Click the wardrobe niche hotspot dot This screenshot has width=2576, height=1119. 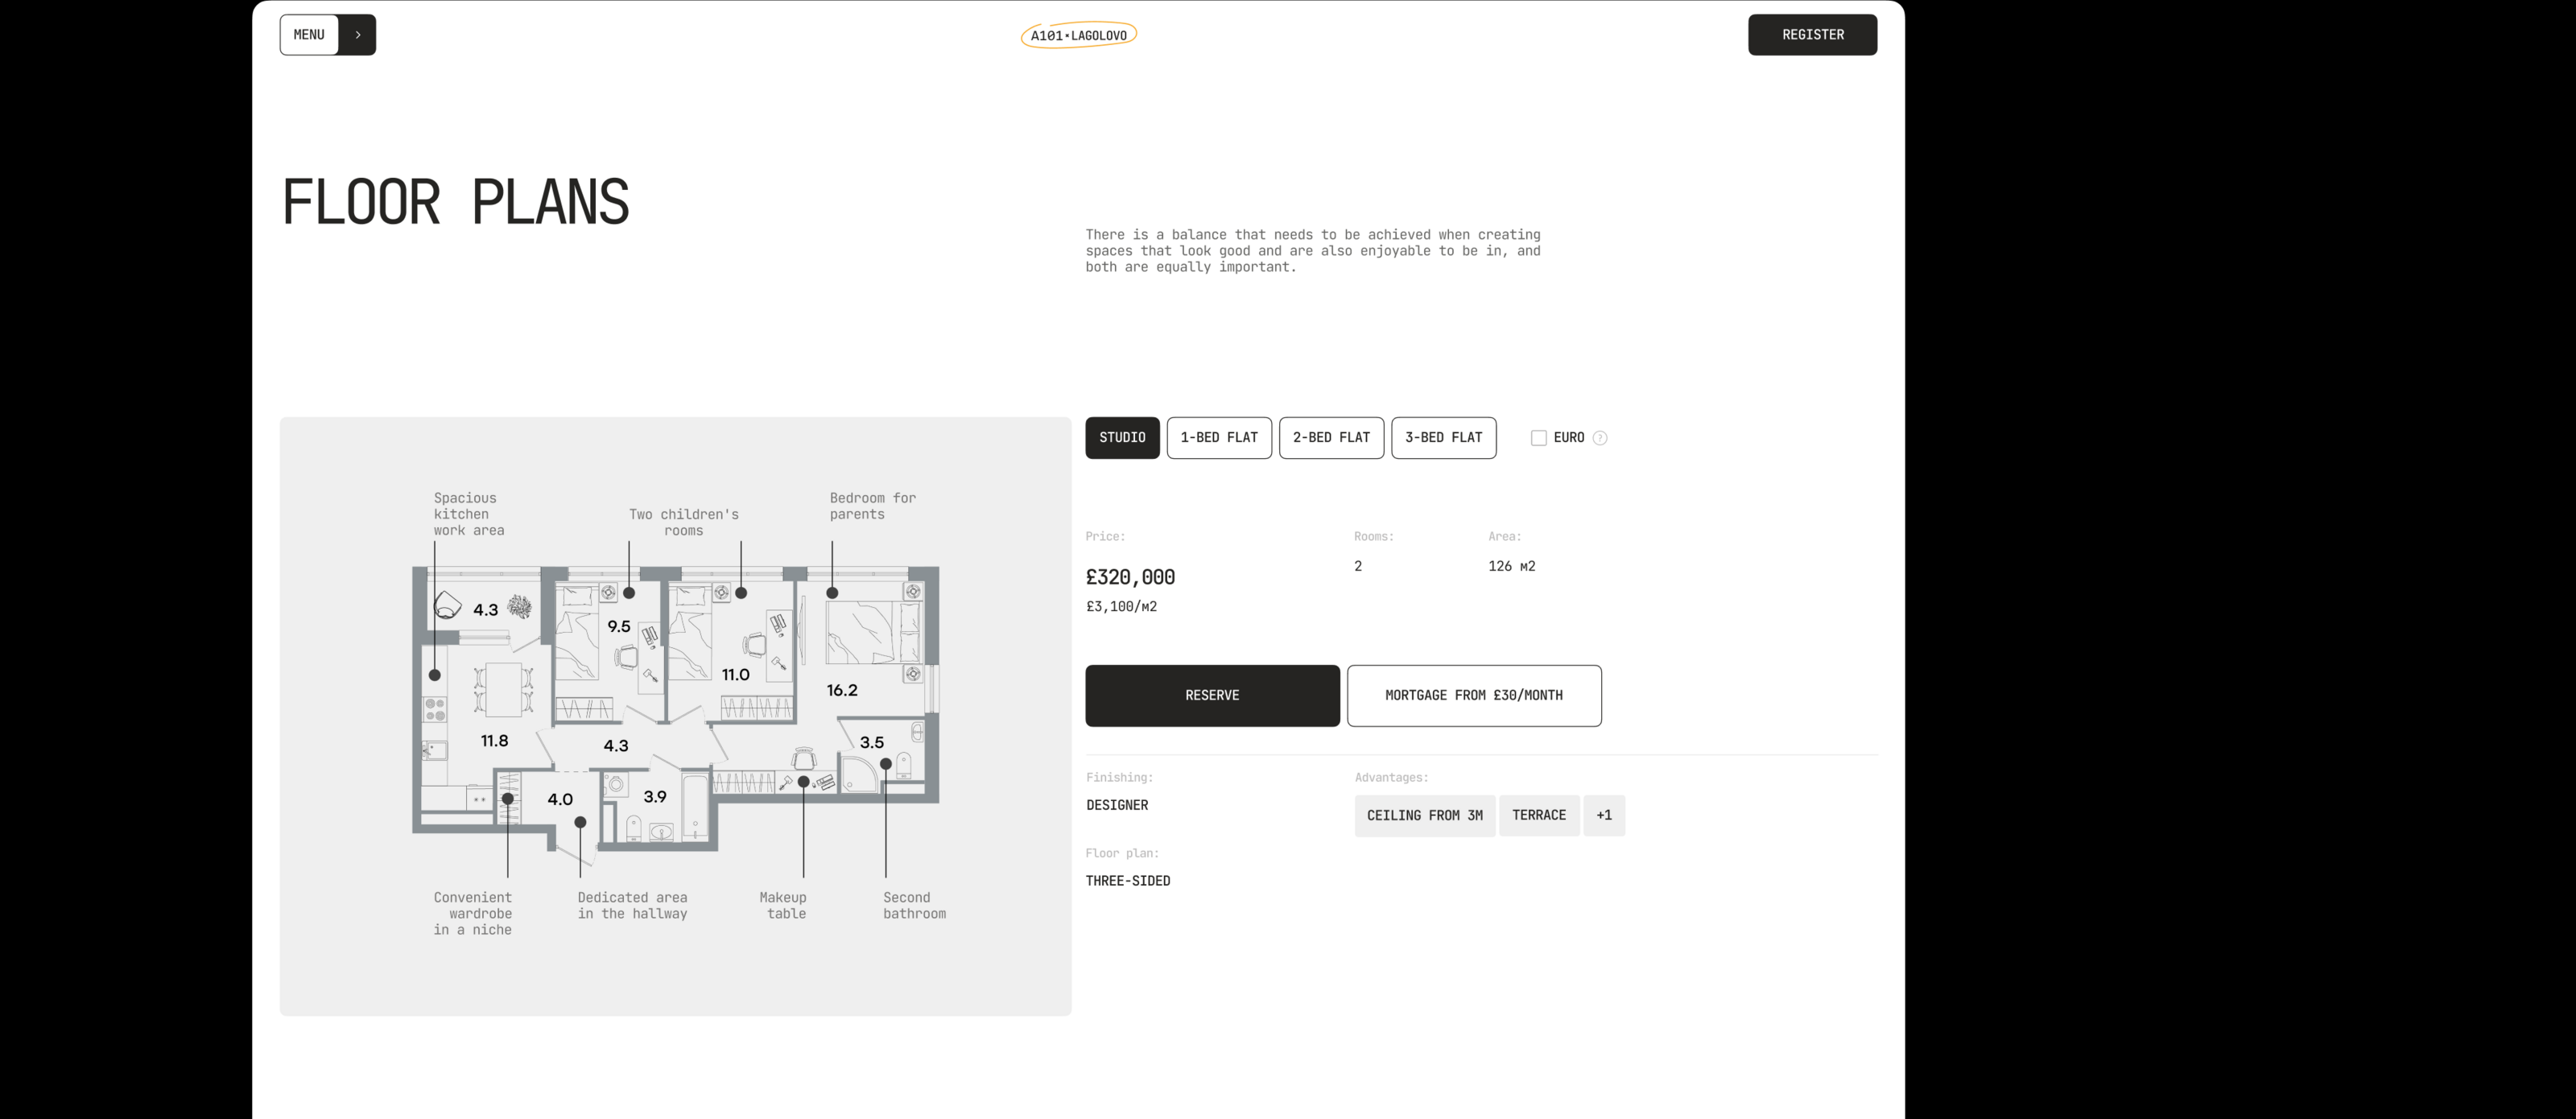coord(508,799)
